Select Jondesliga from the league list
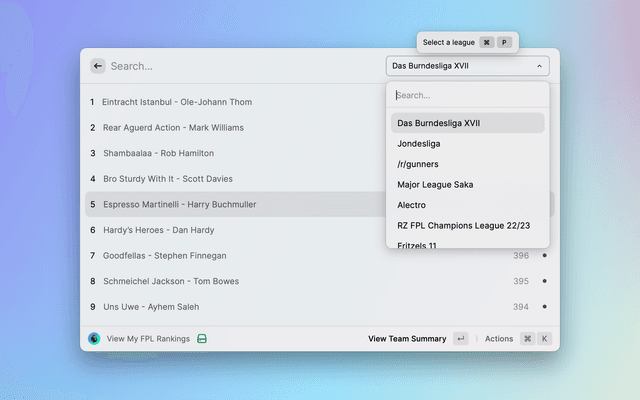Screen dimensions: 640x400 coord(420,144)
